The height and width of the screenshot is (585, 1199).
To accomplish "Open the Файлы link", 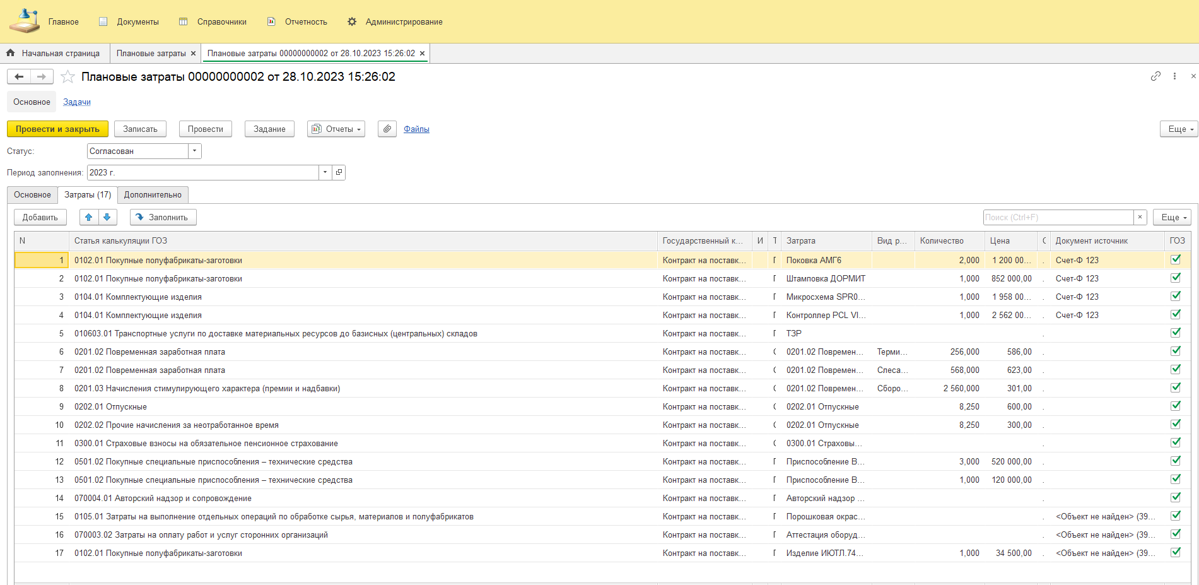I will tap(416, 129).
